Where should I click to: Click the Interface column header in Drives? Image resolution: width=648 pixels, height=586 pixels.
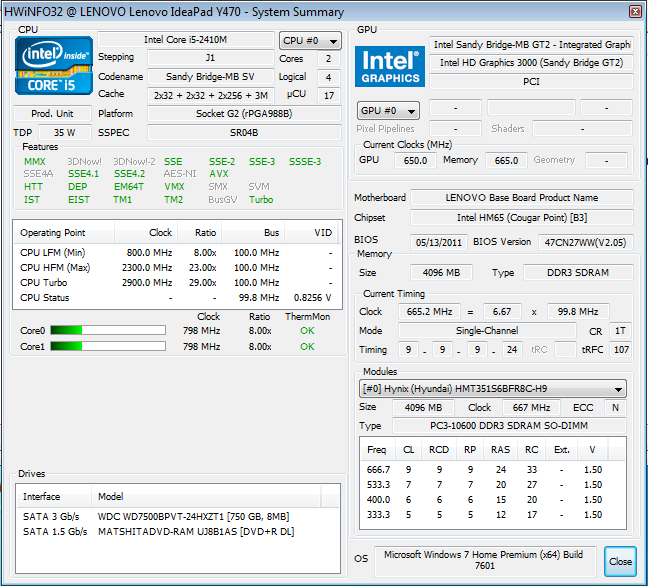point(54,496)
